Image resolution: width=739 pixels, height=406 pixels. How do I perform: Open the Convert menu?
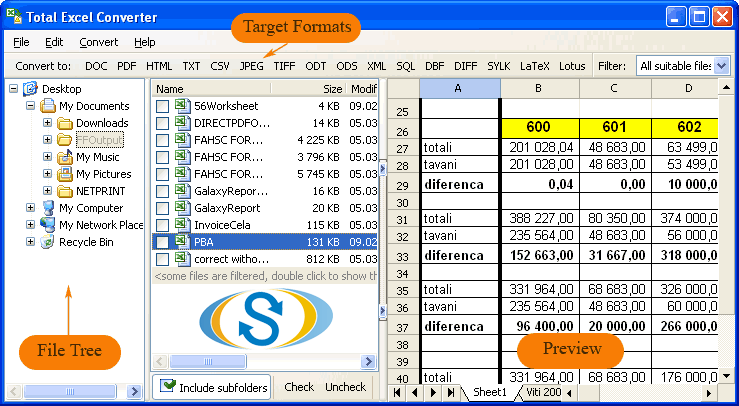pyautogui.click(x=98, y=42)
